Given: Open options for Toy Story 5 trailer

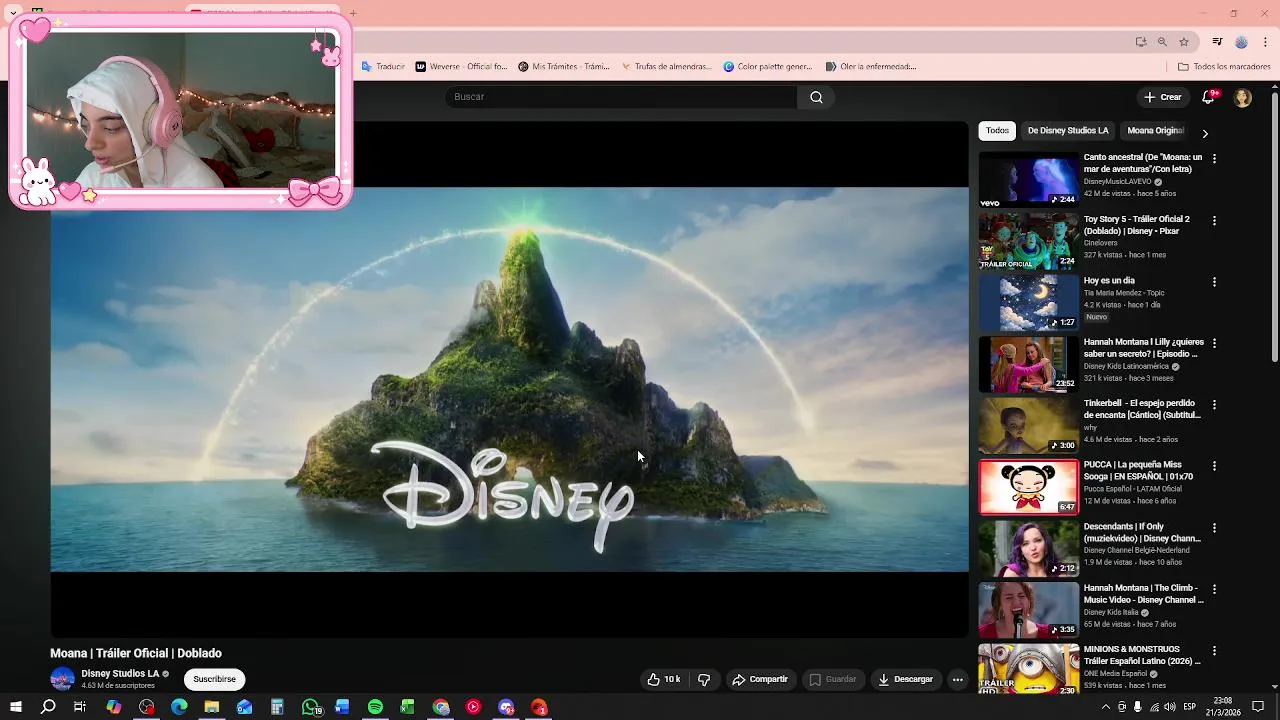Looking at the screenshot, I should pyautogui.click(x=1214, y=220).
